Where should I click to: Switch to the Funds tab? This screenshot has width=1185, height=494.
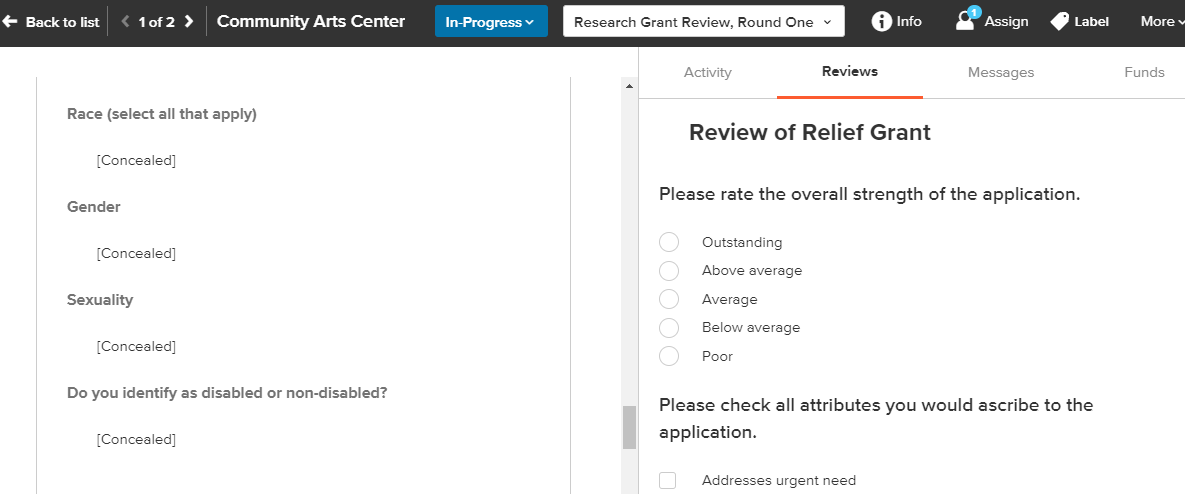(x=1143, y=73)
